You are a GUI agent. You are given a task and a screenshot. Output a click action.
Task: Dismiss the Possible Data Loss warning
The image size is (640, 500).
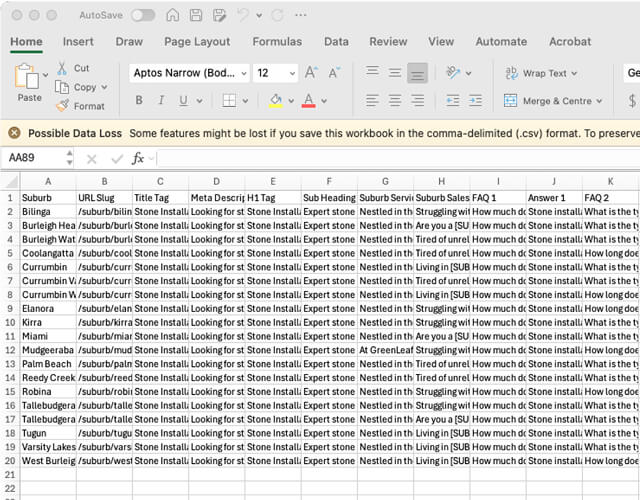[x=14, y=133]
